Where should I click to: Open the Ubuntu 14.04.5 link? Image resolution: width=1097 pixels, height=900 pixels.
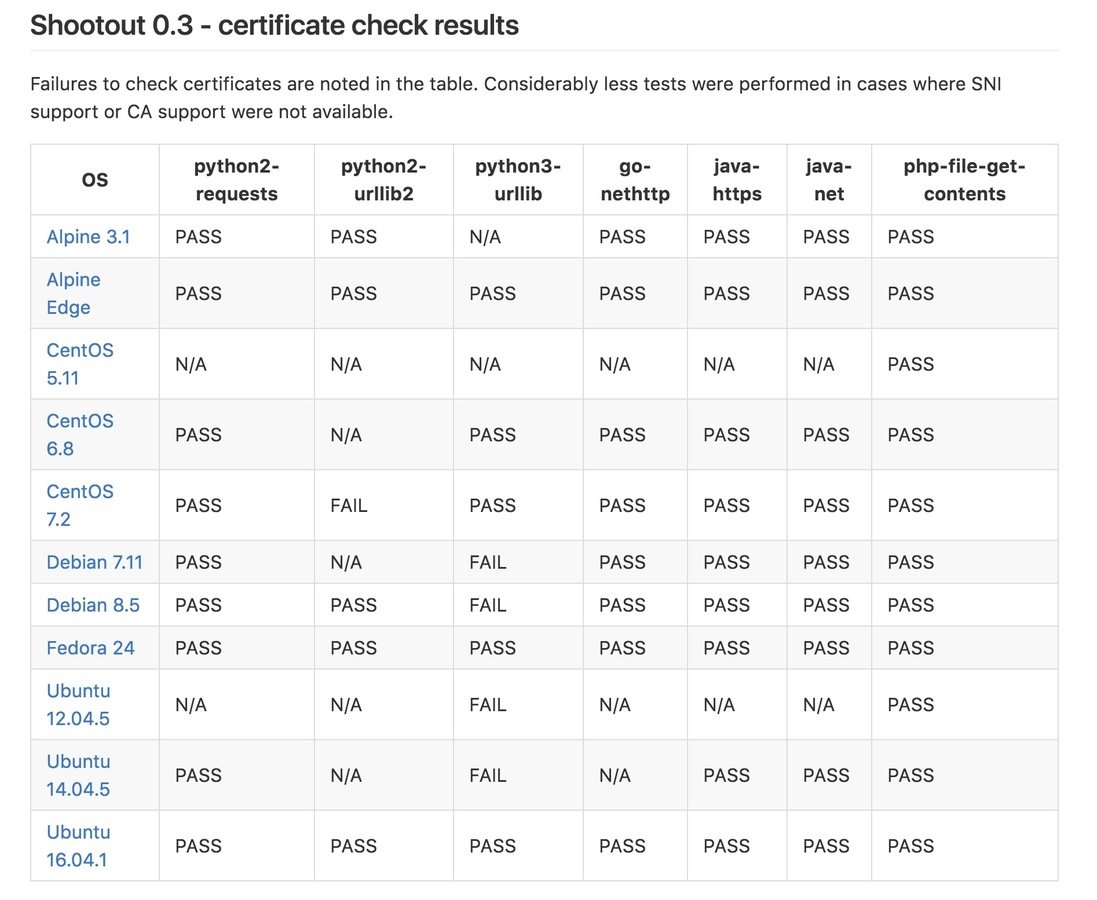78,775
